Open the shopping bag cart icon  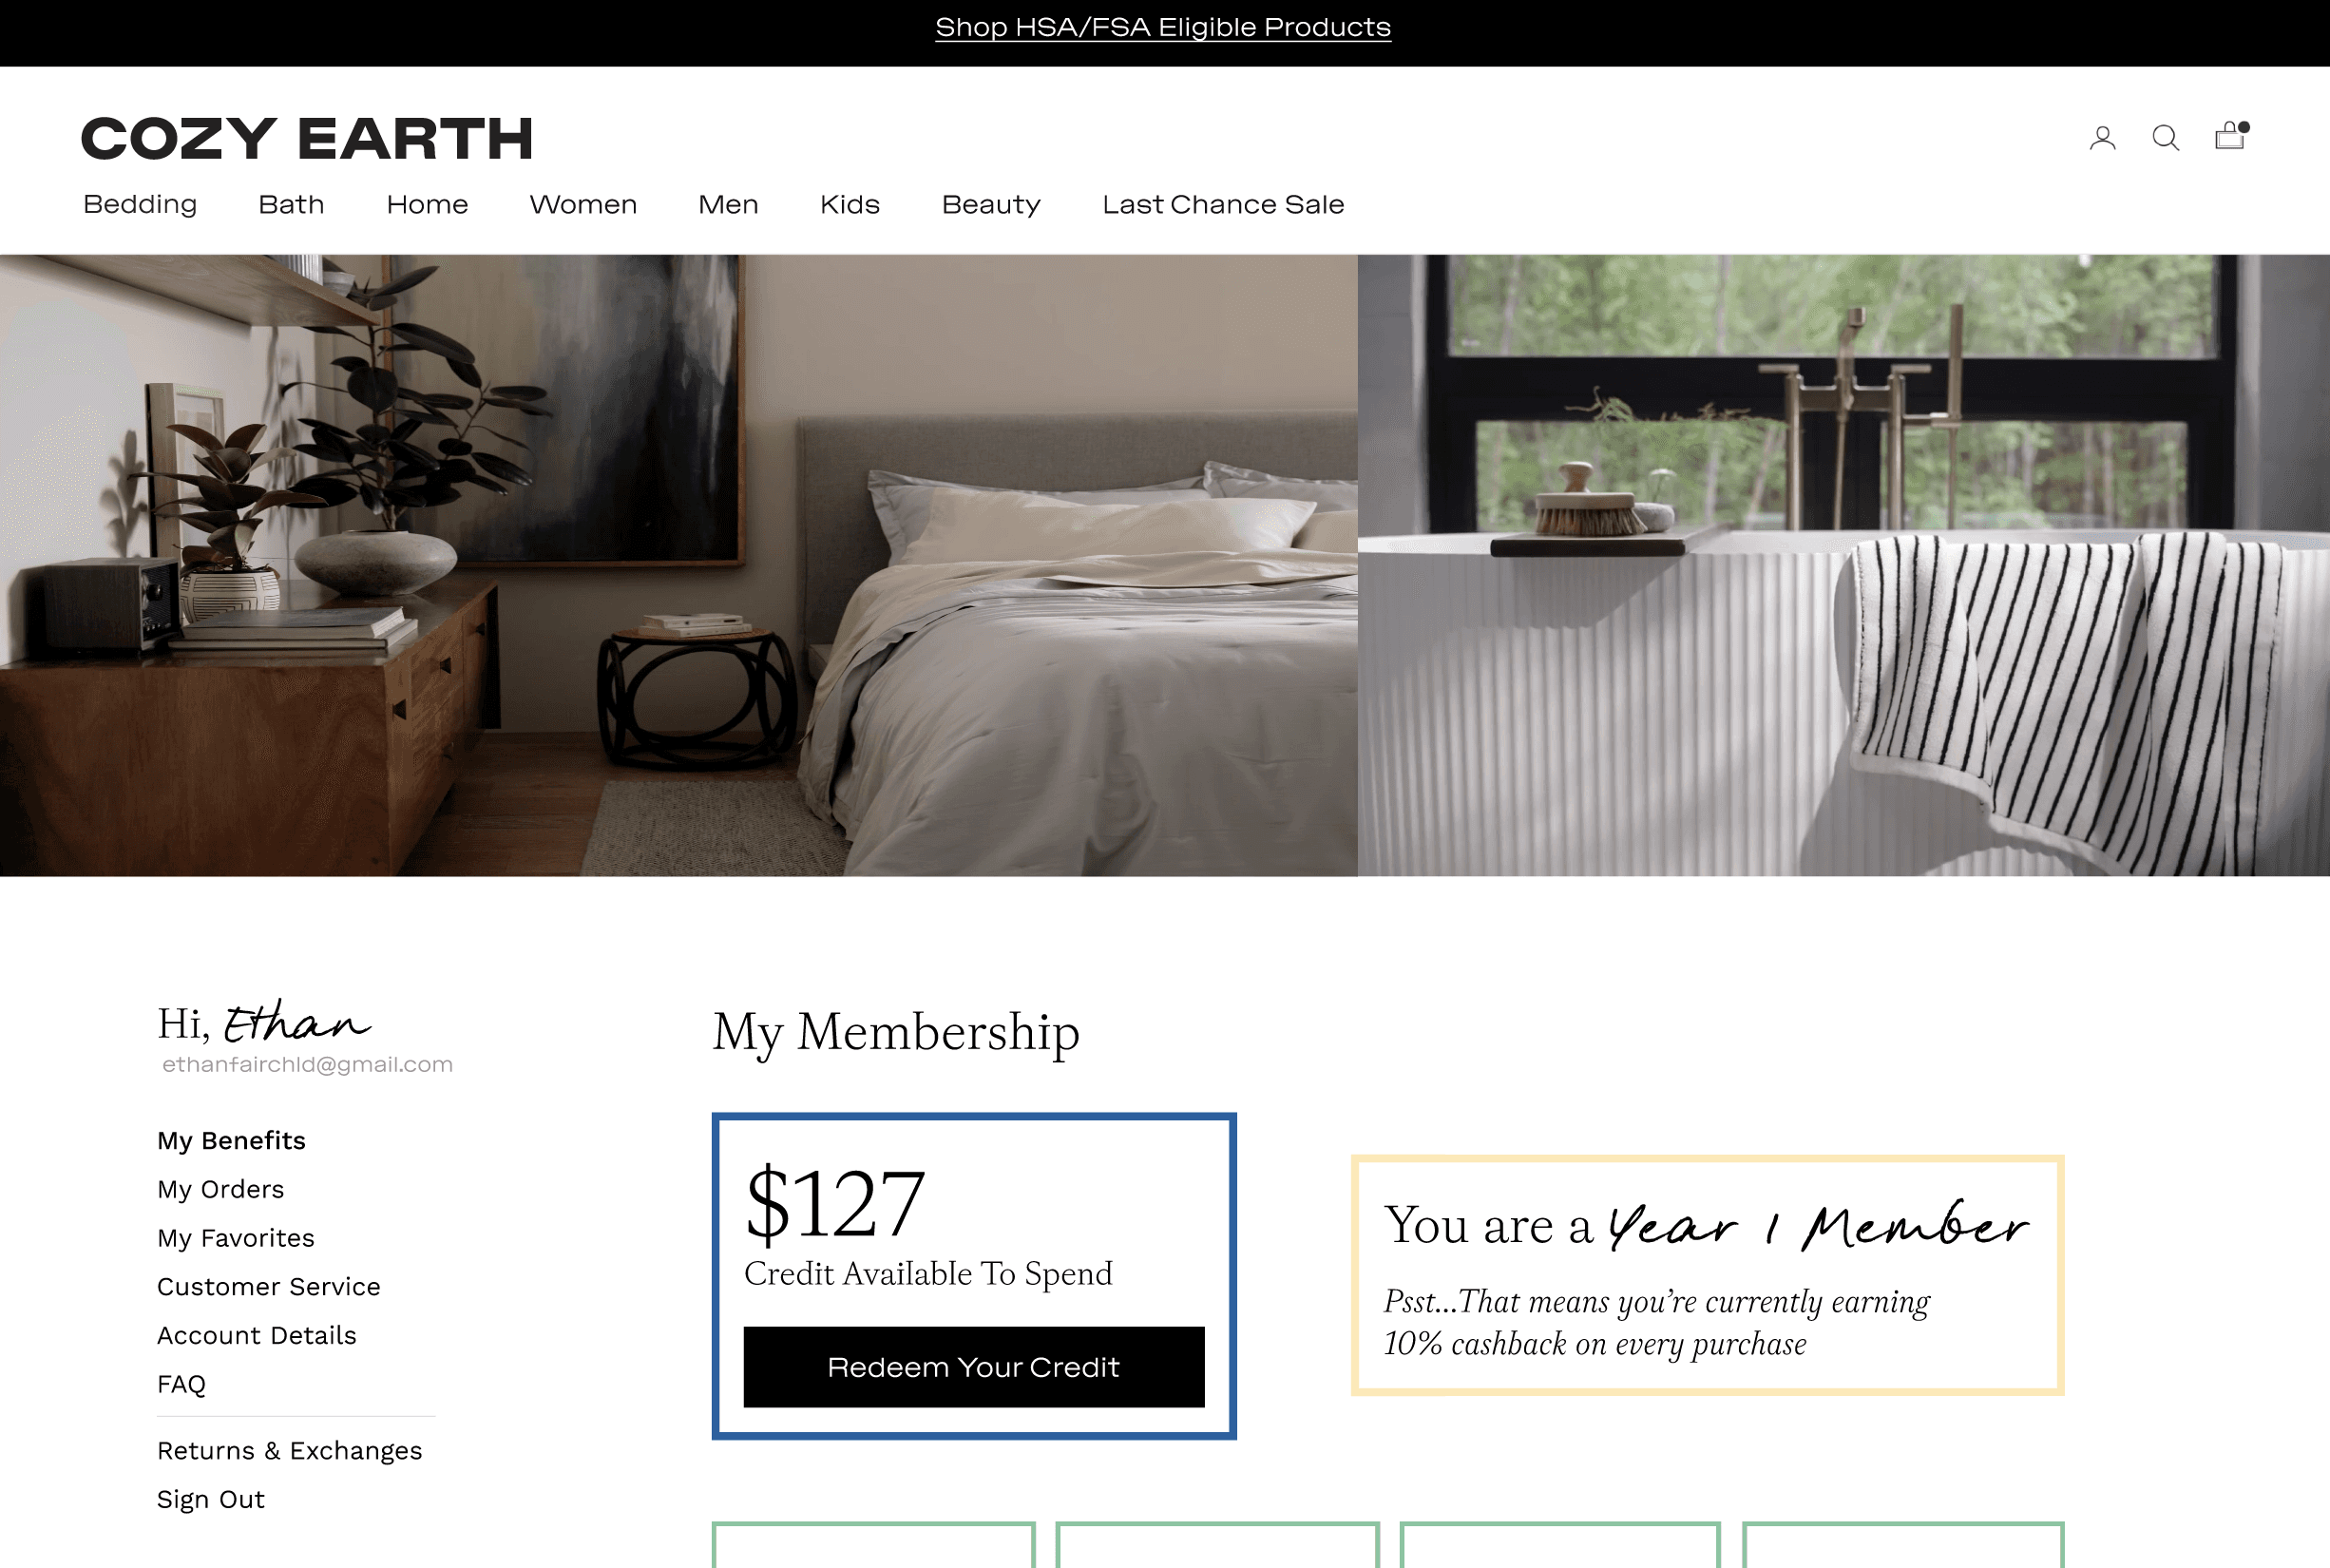tap(2231, 136)
